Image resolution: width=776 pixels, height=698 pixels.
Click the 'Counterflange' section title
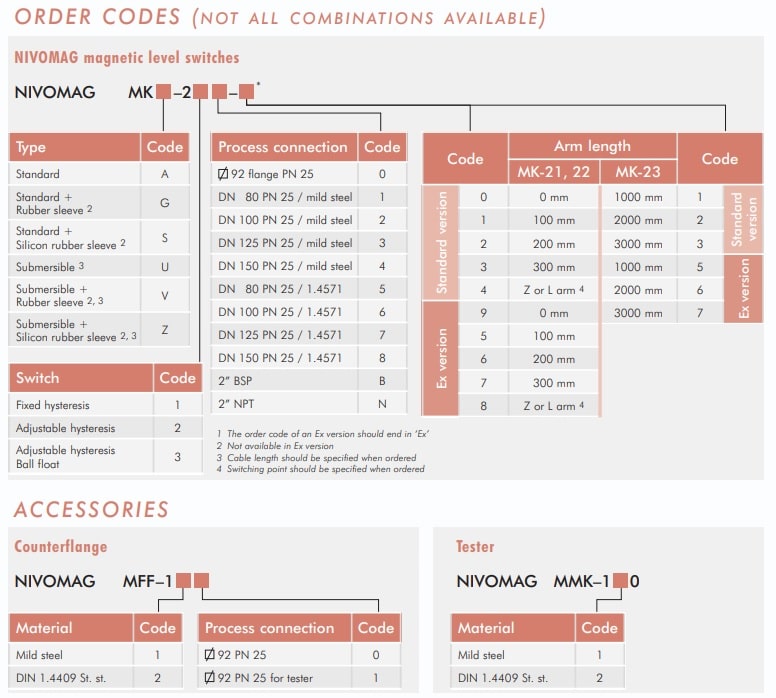tap(61, 547)
